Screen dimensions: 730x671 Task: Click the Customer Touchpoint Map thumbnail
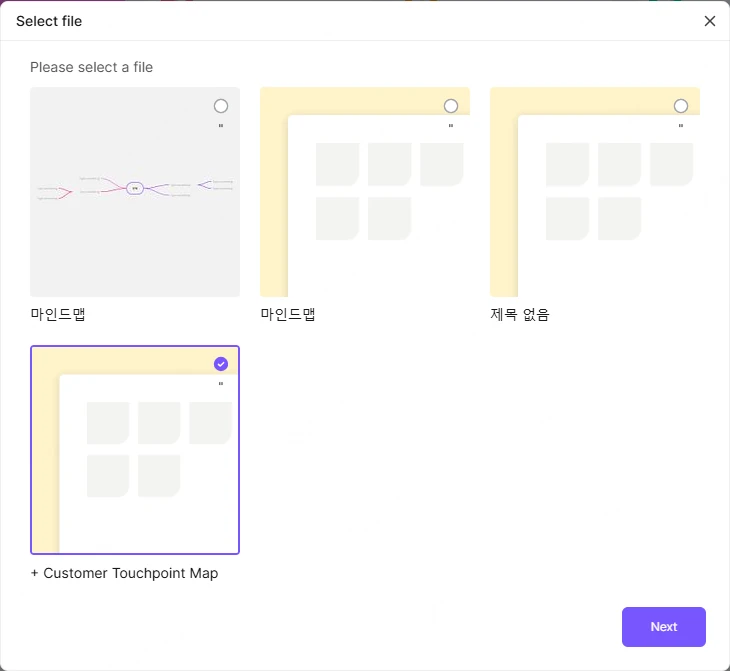[x=135, y=450]
